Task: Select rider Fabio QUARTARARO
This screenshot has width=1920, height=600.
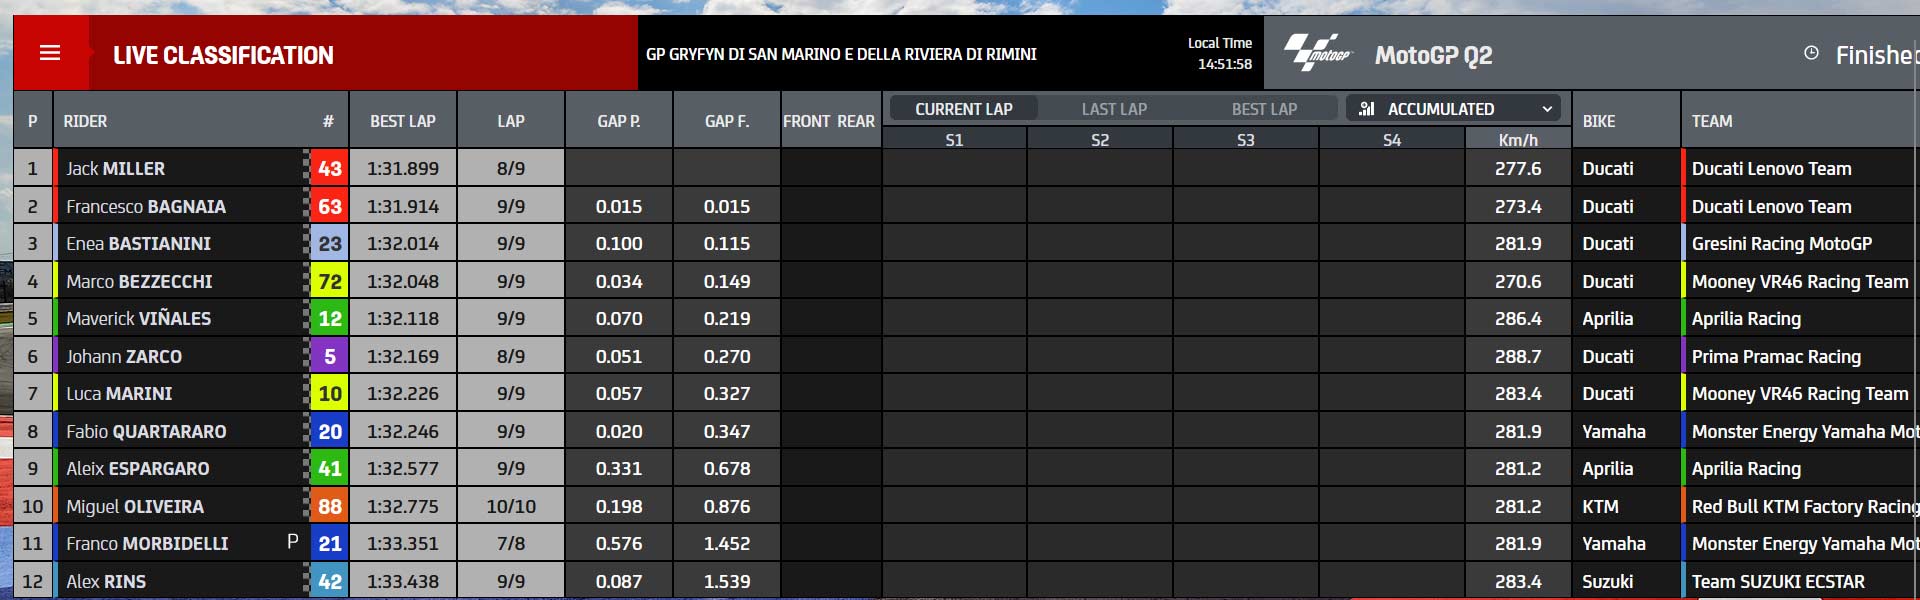Action: (146, 432)
